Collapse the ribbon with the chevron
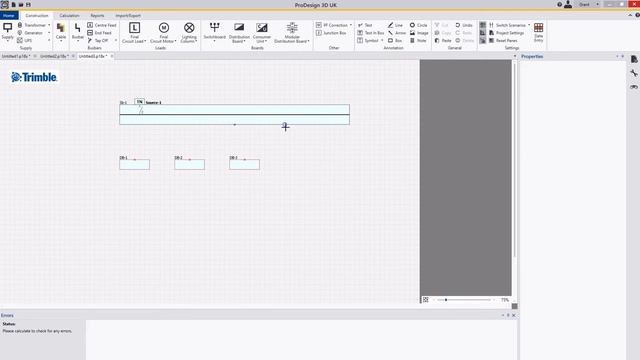640x360 pixels. click(x=630, y=15)
